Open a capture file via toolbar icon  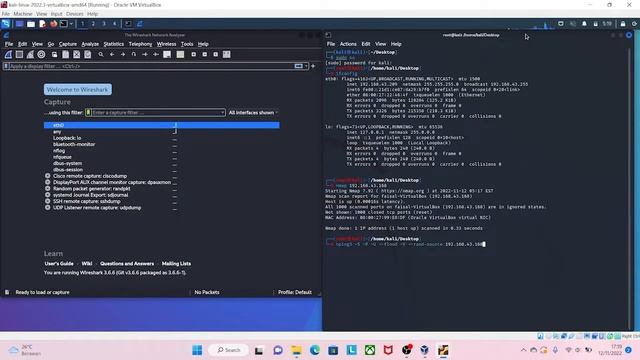(x=54, y=54)
